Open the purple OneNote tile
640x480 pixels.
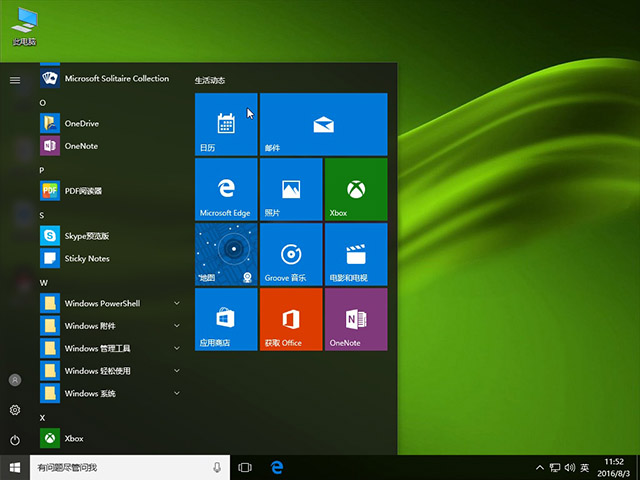point(355,319)
